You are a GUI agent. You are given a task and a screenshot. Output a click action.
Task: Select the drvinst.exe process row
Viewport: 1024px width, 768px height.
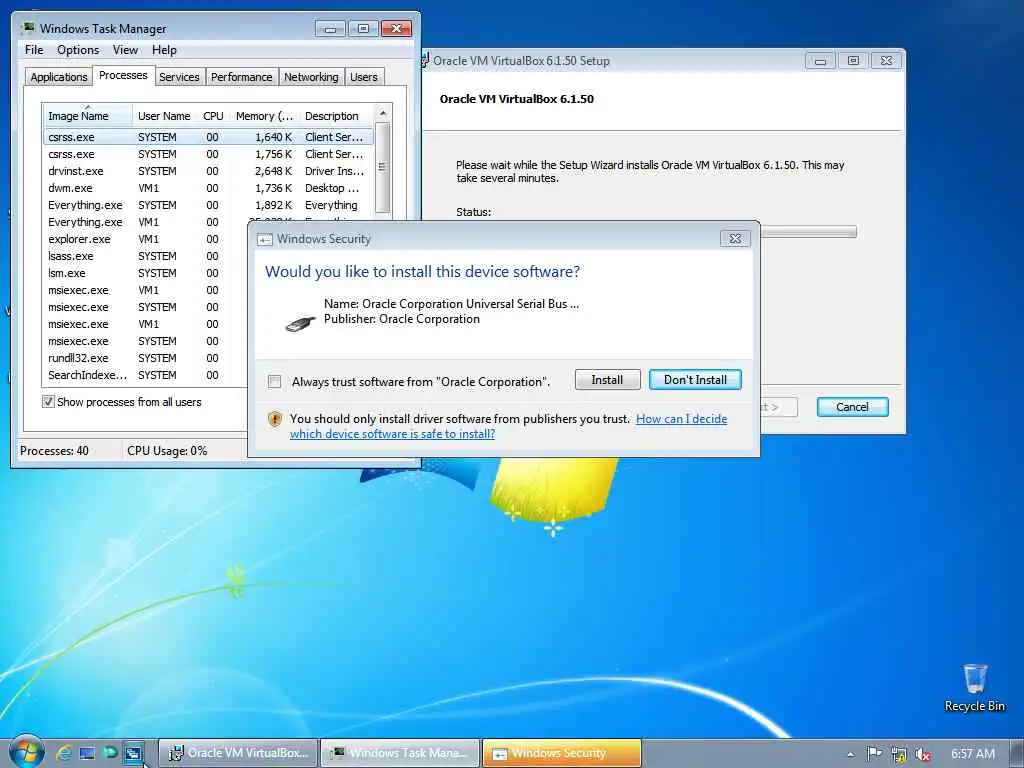pos(208,171)
